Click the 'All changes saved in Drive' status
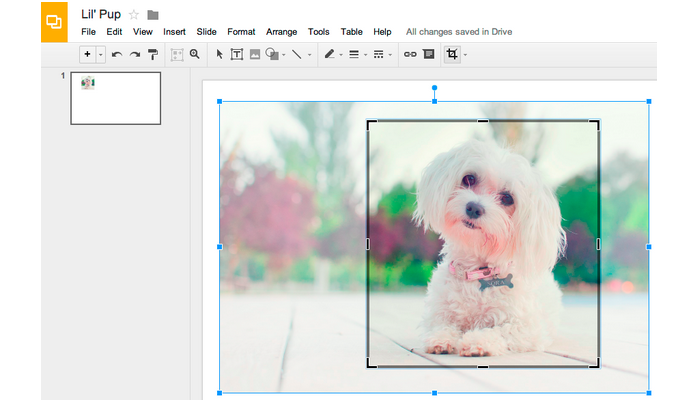 click(x=459, y=32)
